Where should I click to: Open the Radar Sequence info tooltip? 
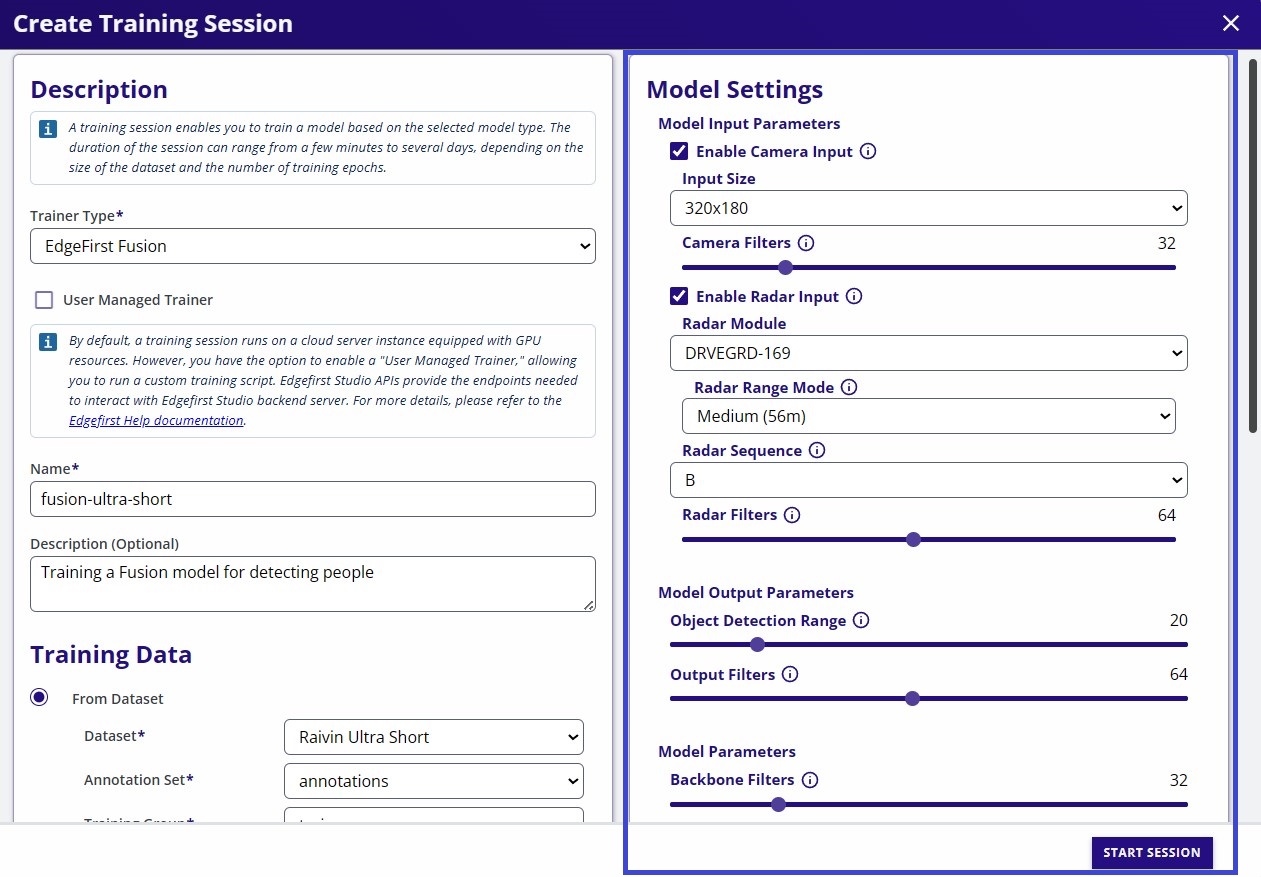point(817,450)
